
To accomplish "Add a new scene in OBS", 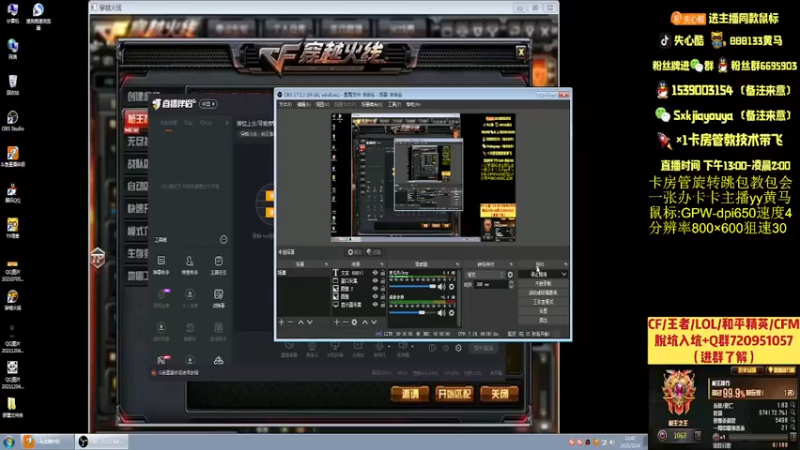I will 281,322.
